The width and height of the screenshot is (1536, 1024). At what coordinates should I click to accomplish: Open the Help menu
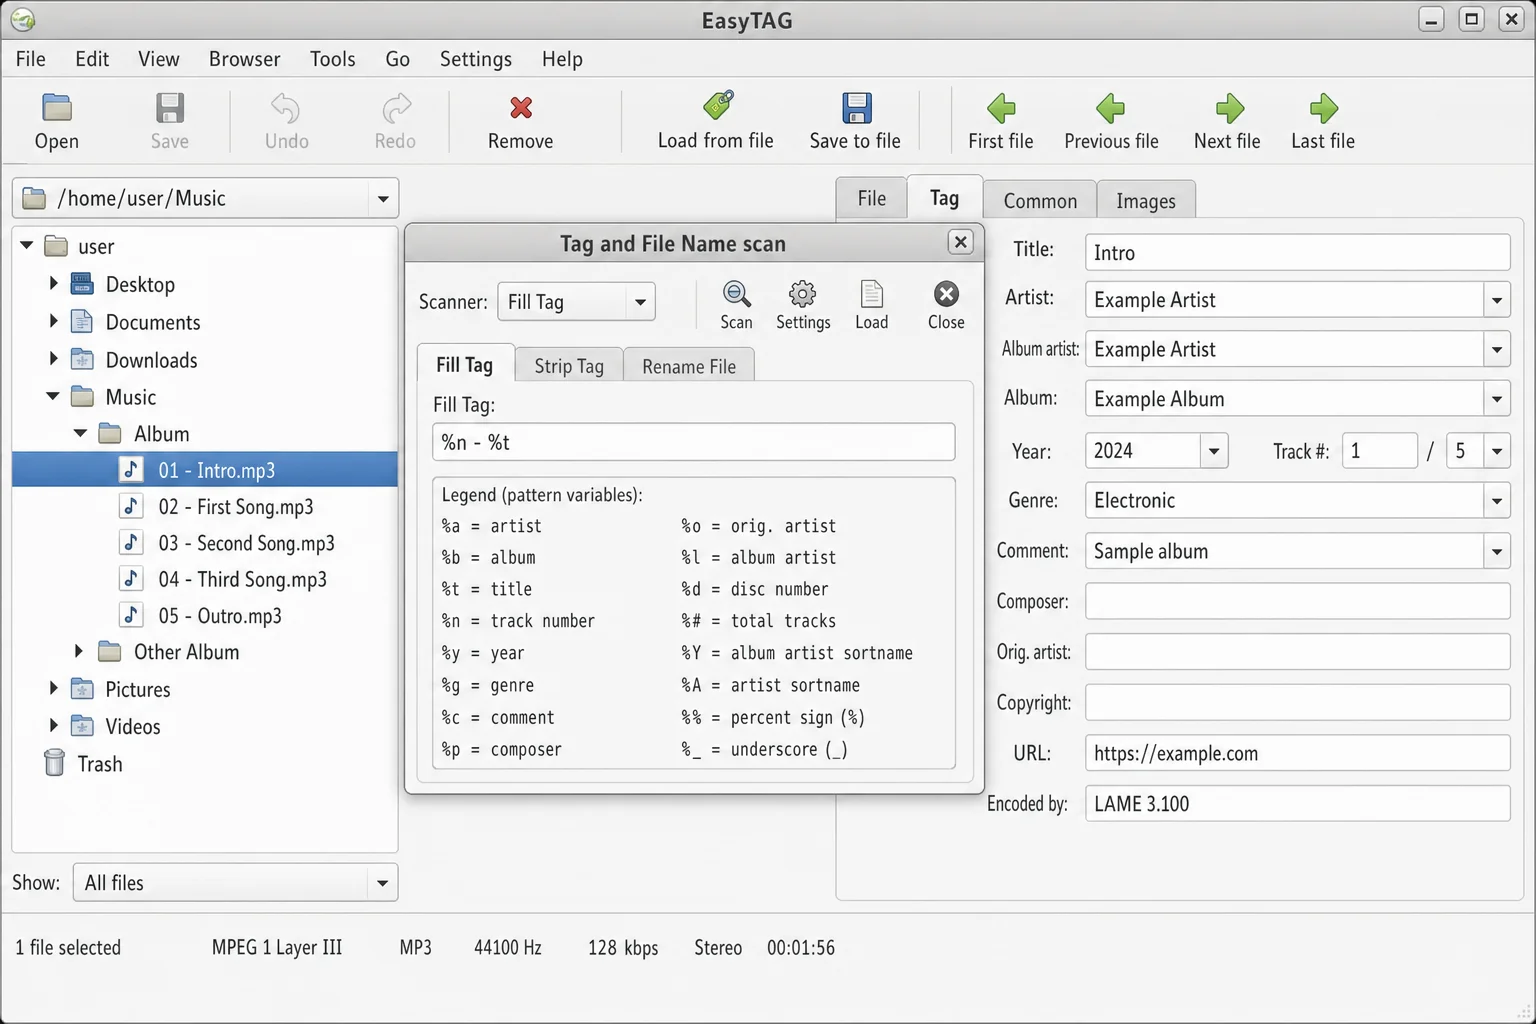562,59
